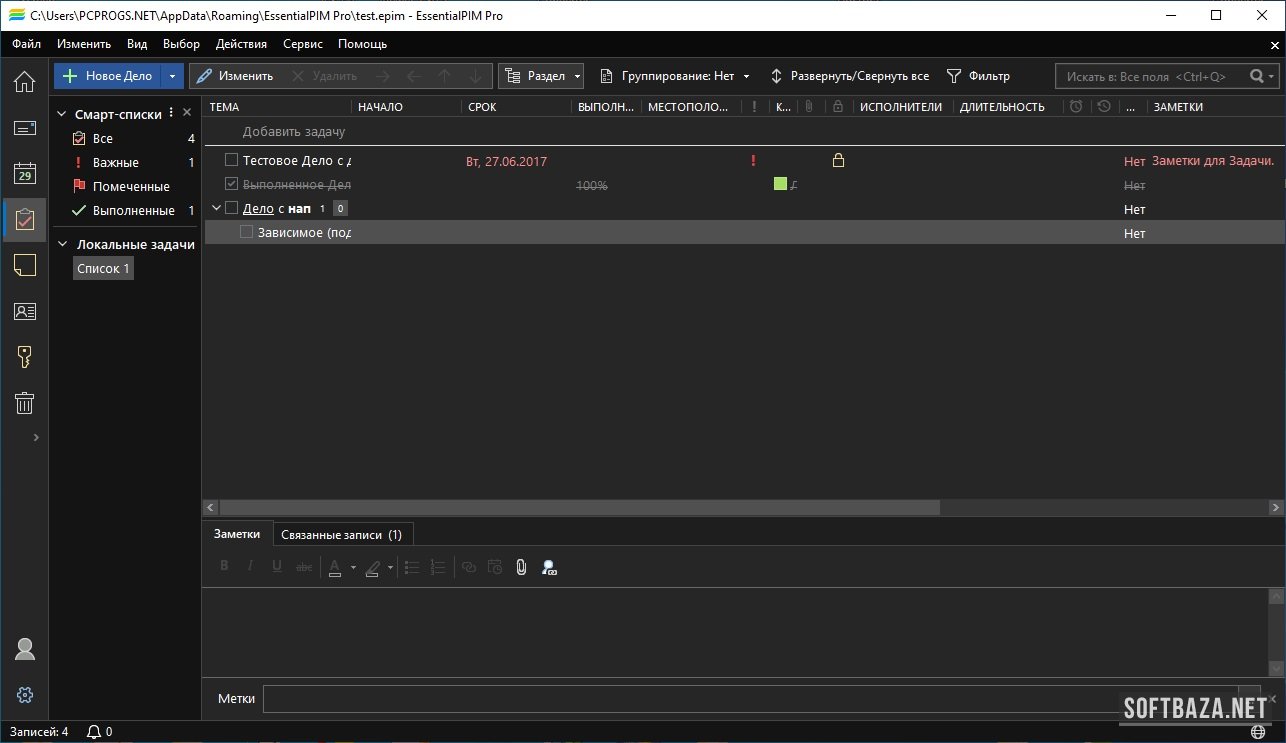Image resolution: width=1286 pixels, height=743 pixels.
Task: Open the Calendar module in sidebar
Action: 24,173
